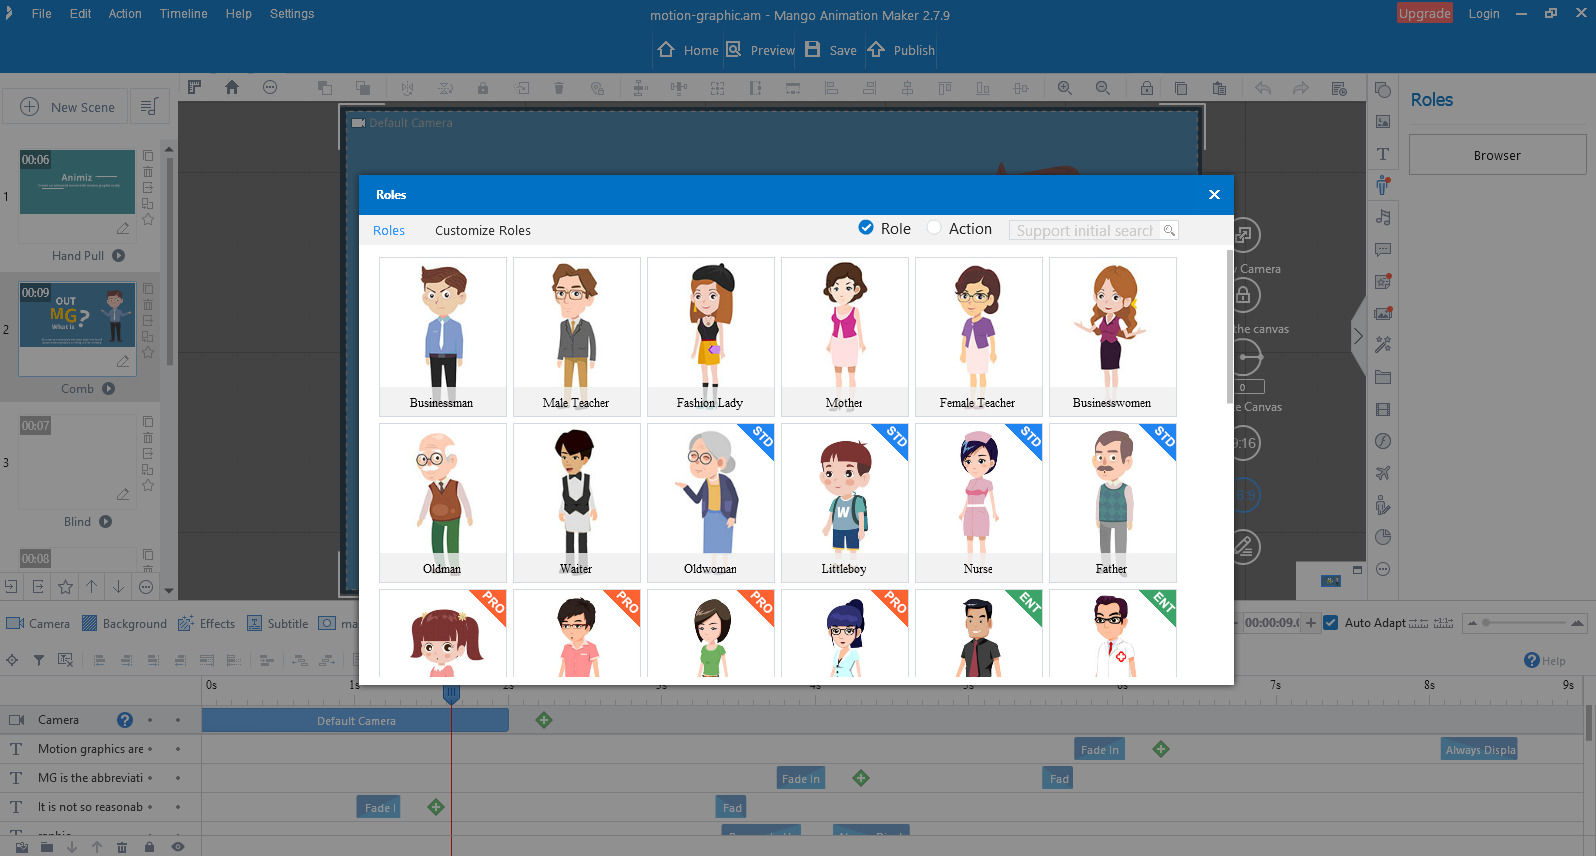The image size is (1596, 856).
Task: Close the Roles dialog
Action: [1214, 195]
